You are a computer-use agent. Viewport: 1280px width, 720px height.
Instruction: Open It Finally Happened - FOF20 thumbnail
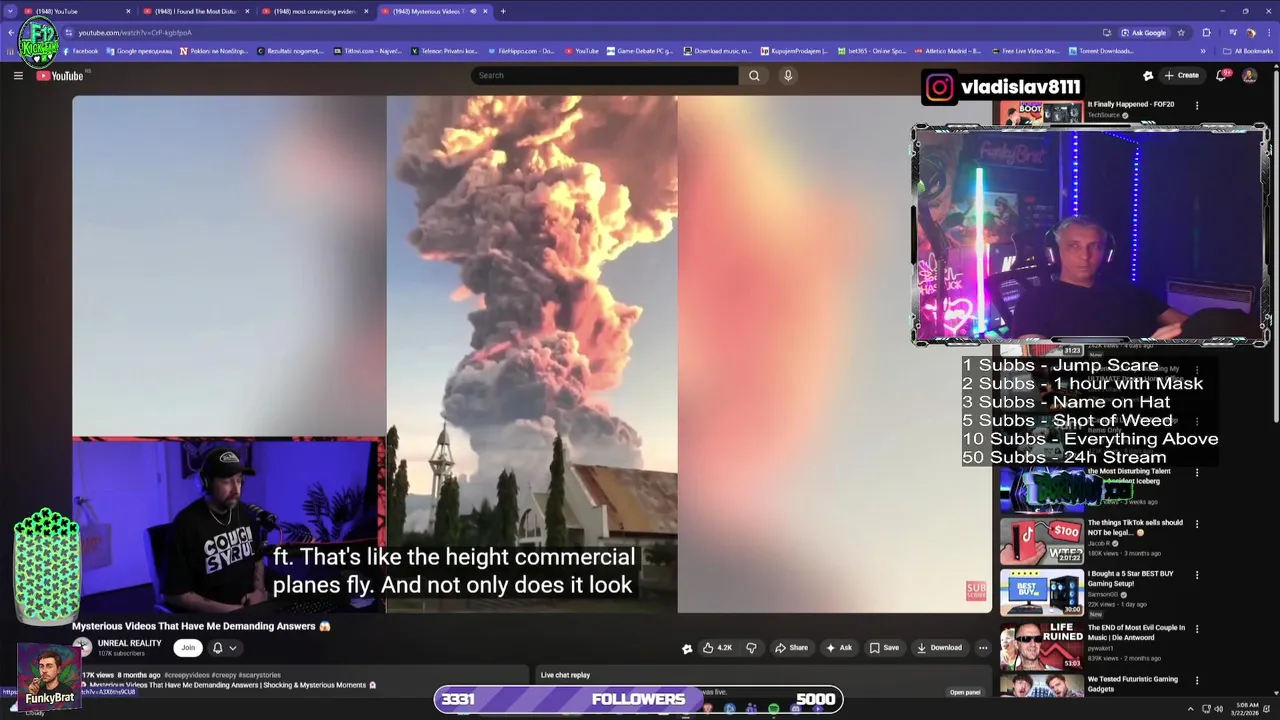tap(1041, 112)
